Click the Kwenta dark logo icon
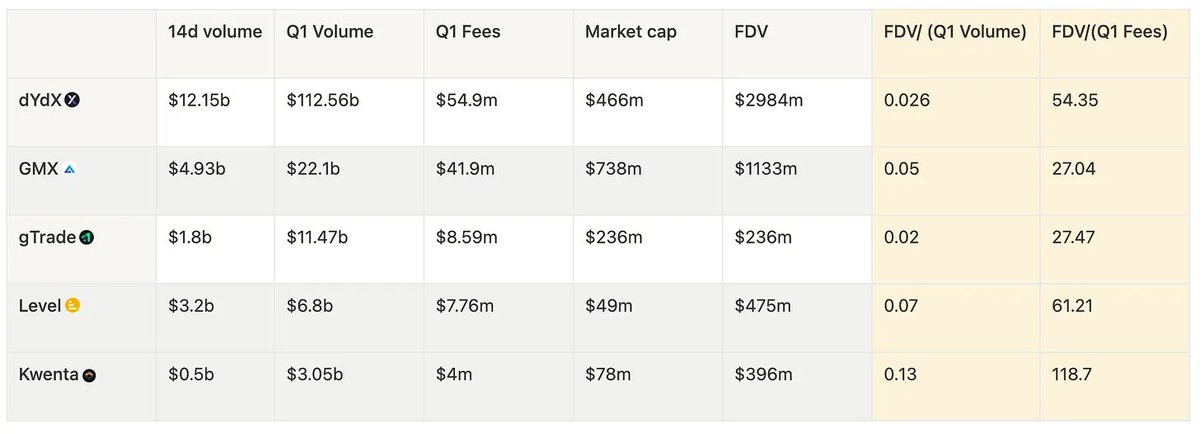1200x434 pixels. coord(90,375)
